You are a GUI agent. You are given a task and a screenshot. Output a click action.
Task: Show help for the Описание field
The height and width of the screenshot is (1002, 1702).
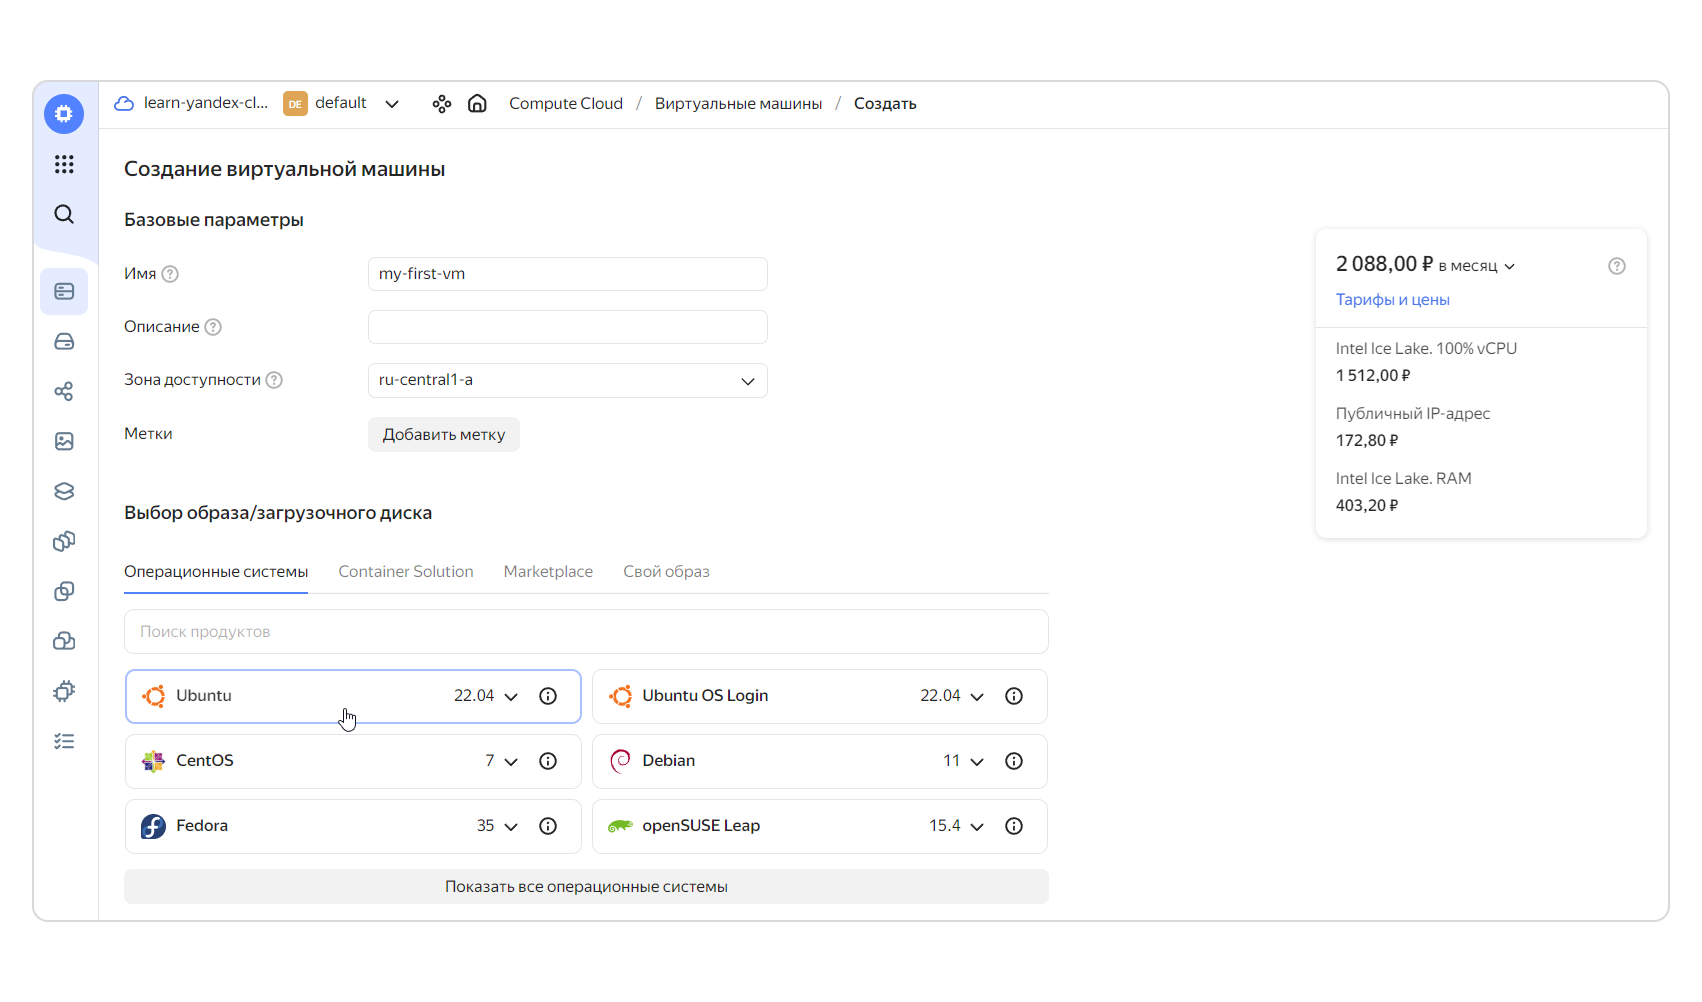(x=213, y=327)
